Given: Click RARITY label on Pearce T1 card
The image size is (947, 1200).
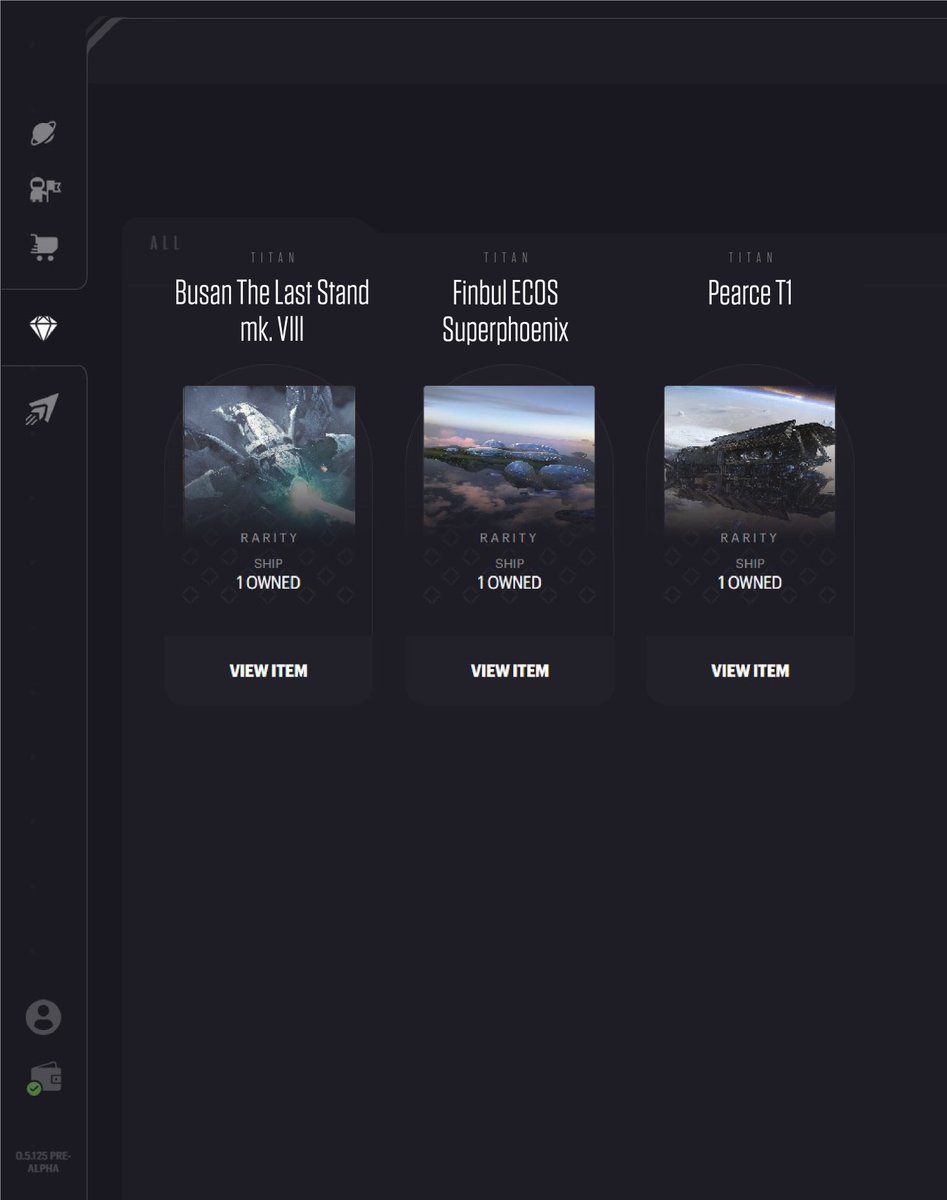Looking at the screenshot, I should [x=750, y=538].
